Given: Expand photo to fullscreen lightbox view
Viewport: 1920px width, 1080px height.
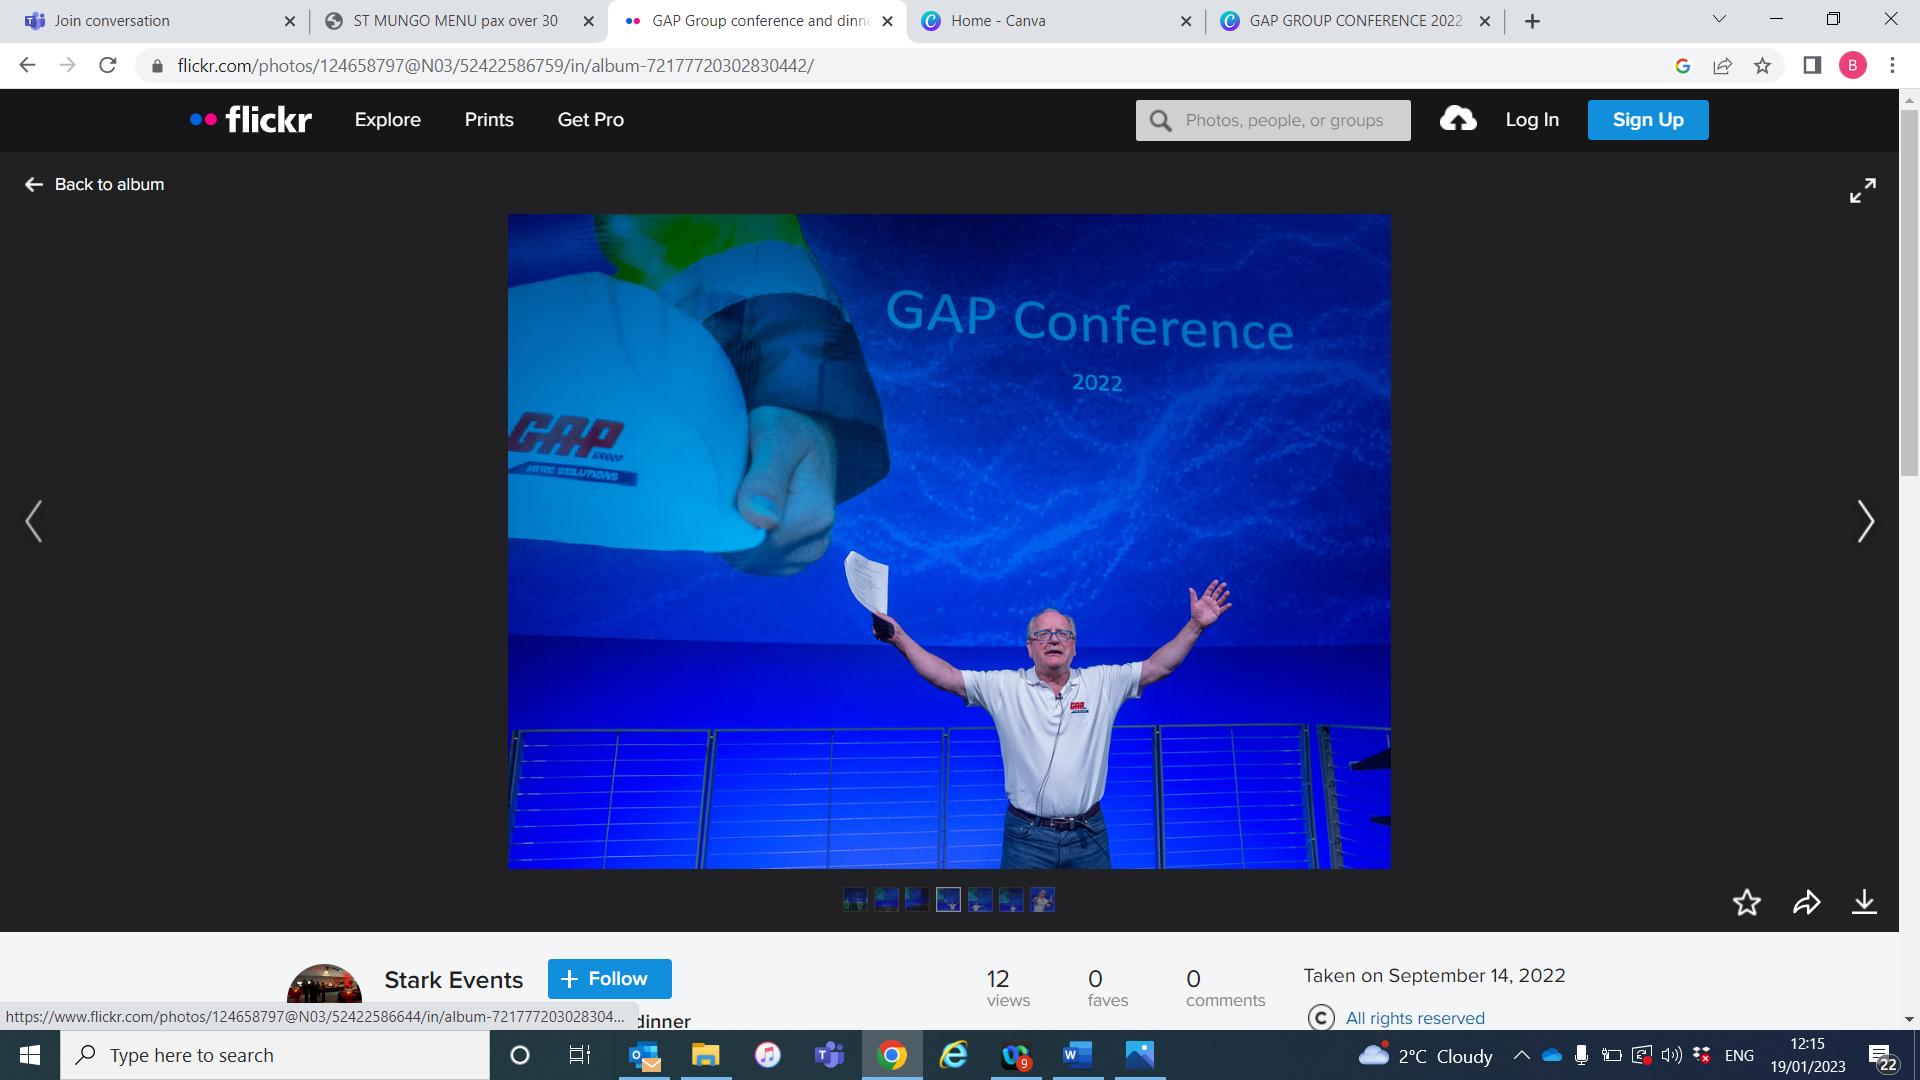Looking at the screenshot, I should click(x=1862, y=190).
